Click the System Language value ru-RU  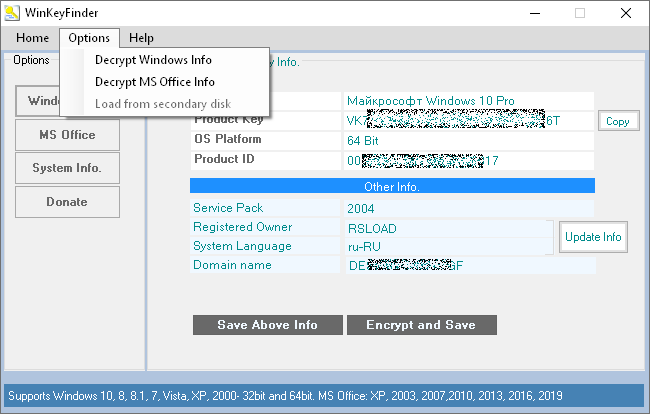click(449, 247)
